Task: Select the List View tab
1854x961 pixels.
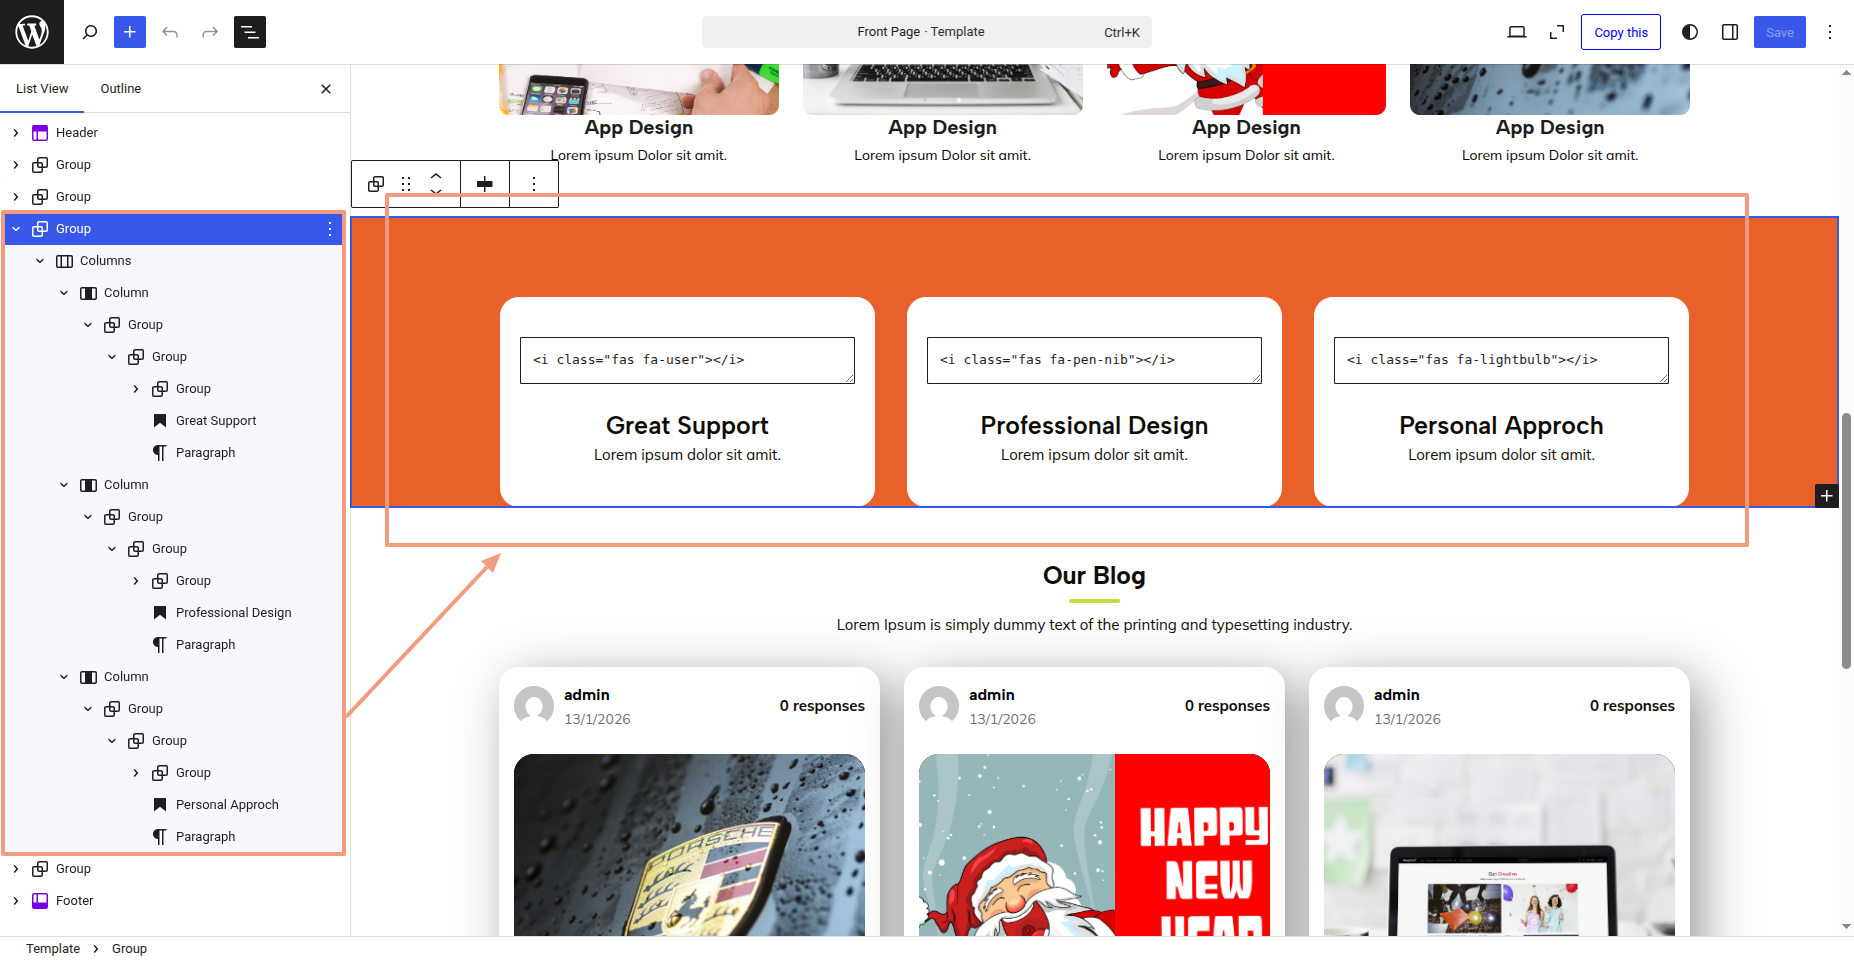Action: 42,89
